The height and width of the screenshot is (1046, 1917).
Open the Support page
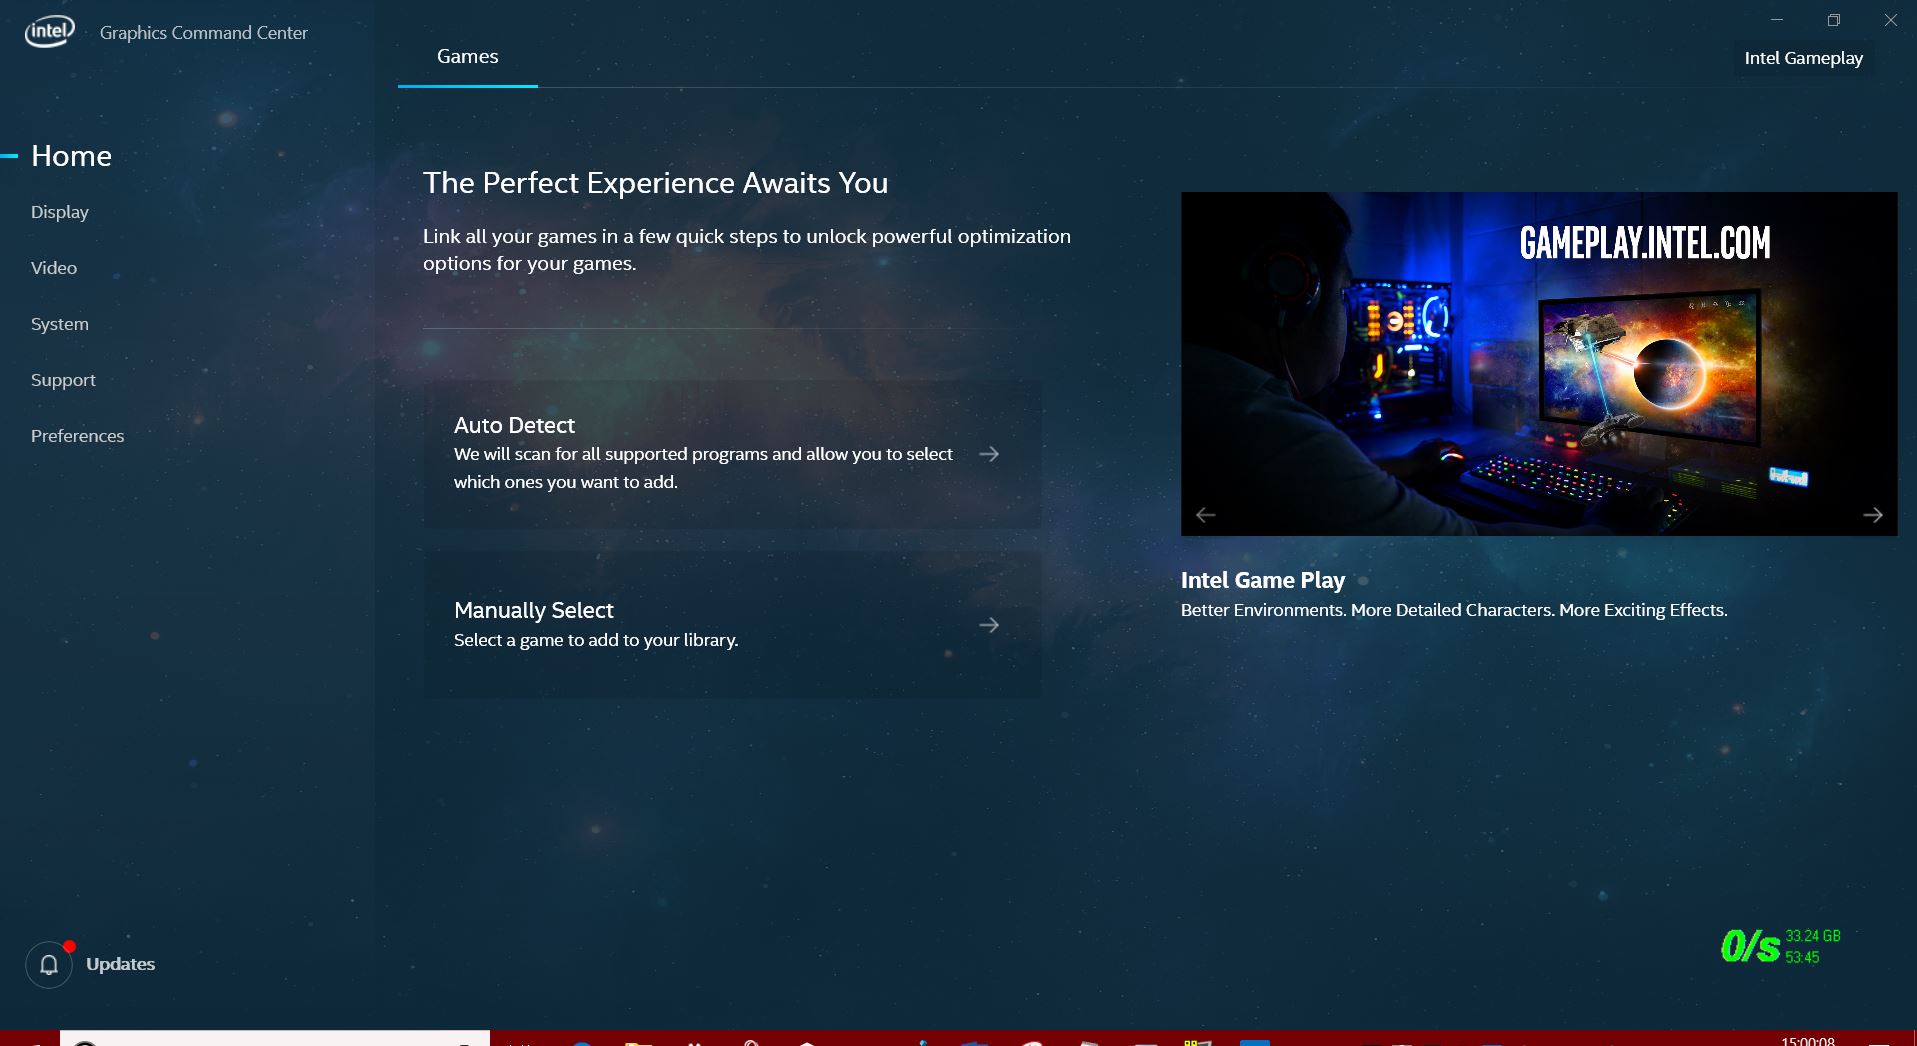(x=63, y=380)
